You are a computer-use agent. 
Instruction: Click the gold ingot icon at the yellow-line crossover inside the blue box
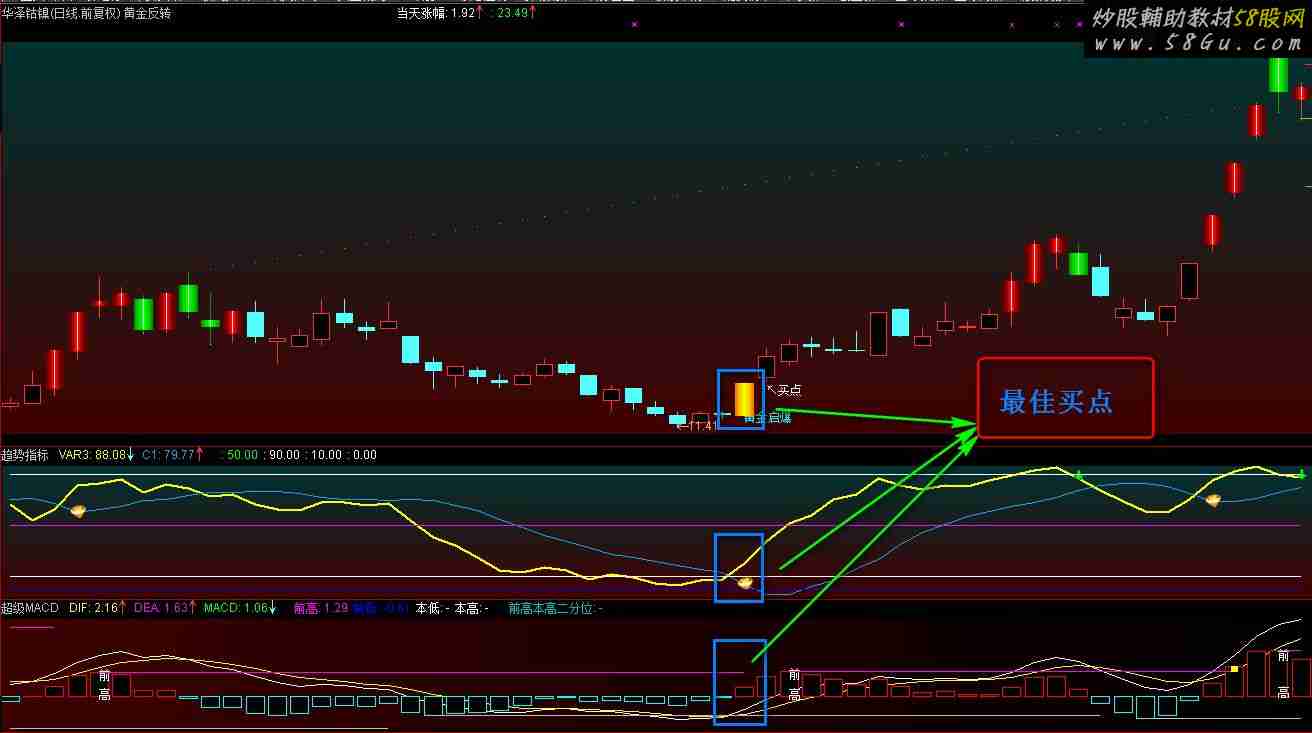click(745, 582)
